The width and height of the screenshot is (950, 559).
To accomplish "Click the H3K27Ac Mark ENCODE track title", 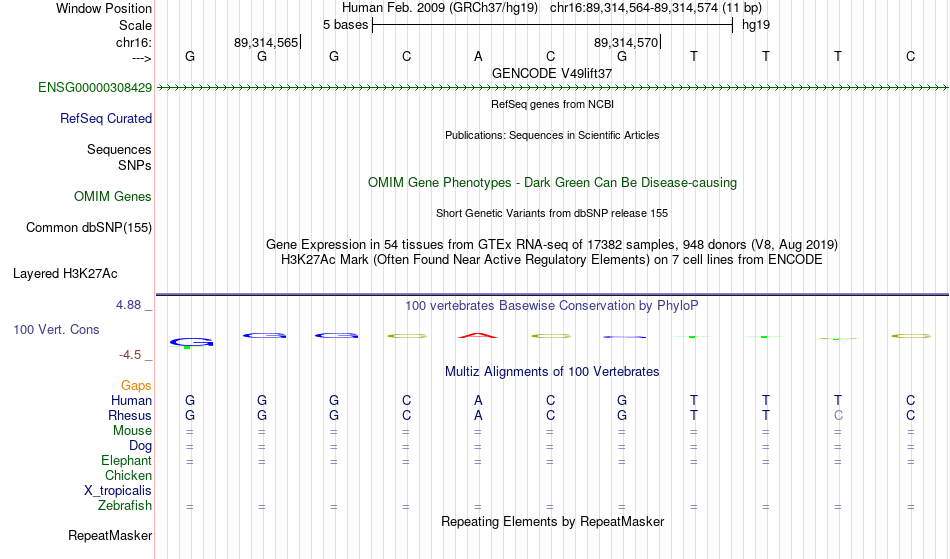I will (x=552, y=260).
